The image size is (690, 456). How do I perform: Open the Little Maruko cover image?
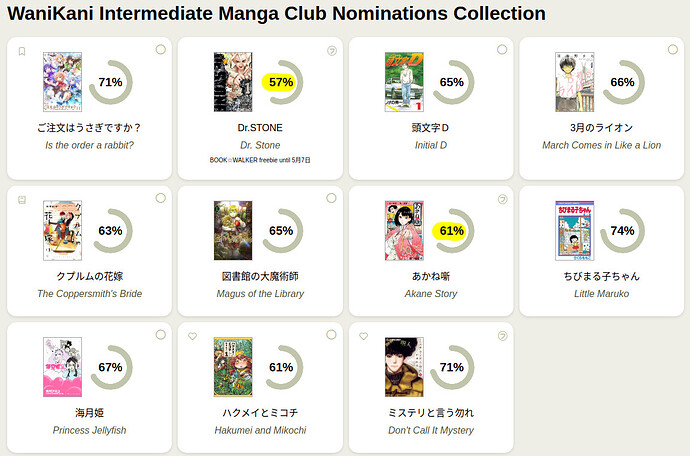coord(574,231)
